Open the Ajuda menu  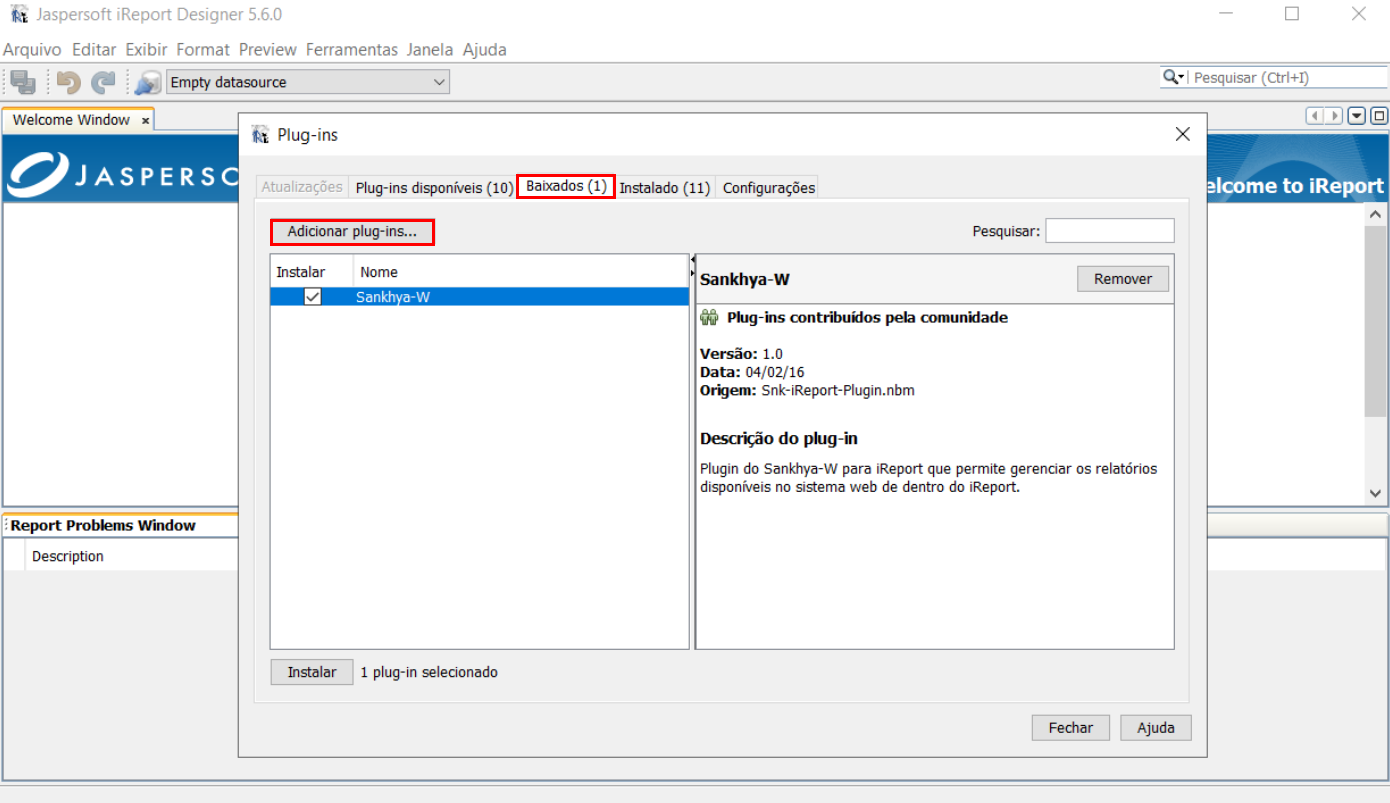485,49
